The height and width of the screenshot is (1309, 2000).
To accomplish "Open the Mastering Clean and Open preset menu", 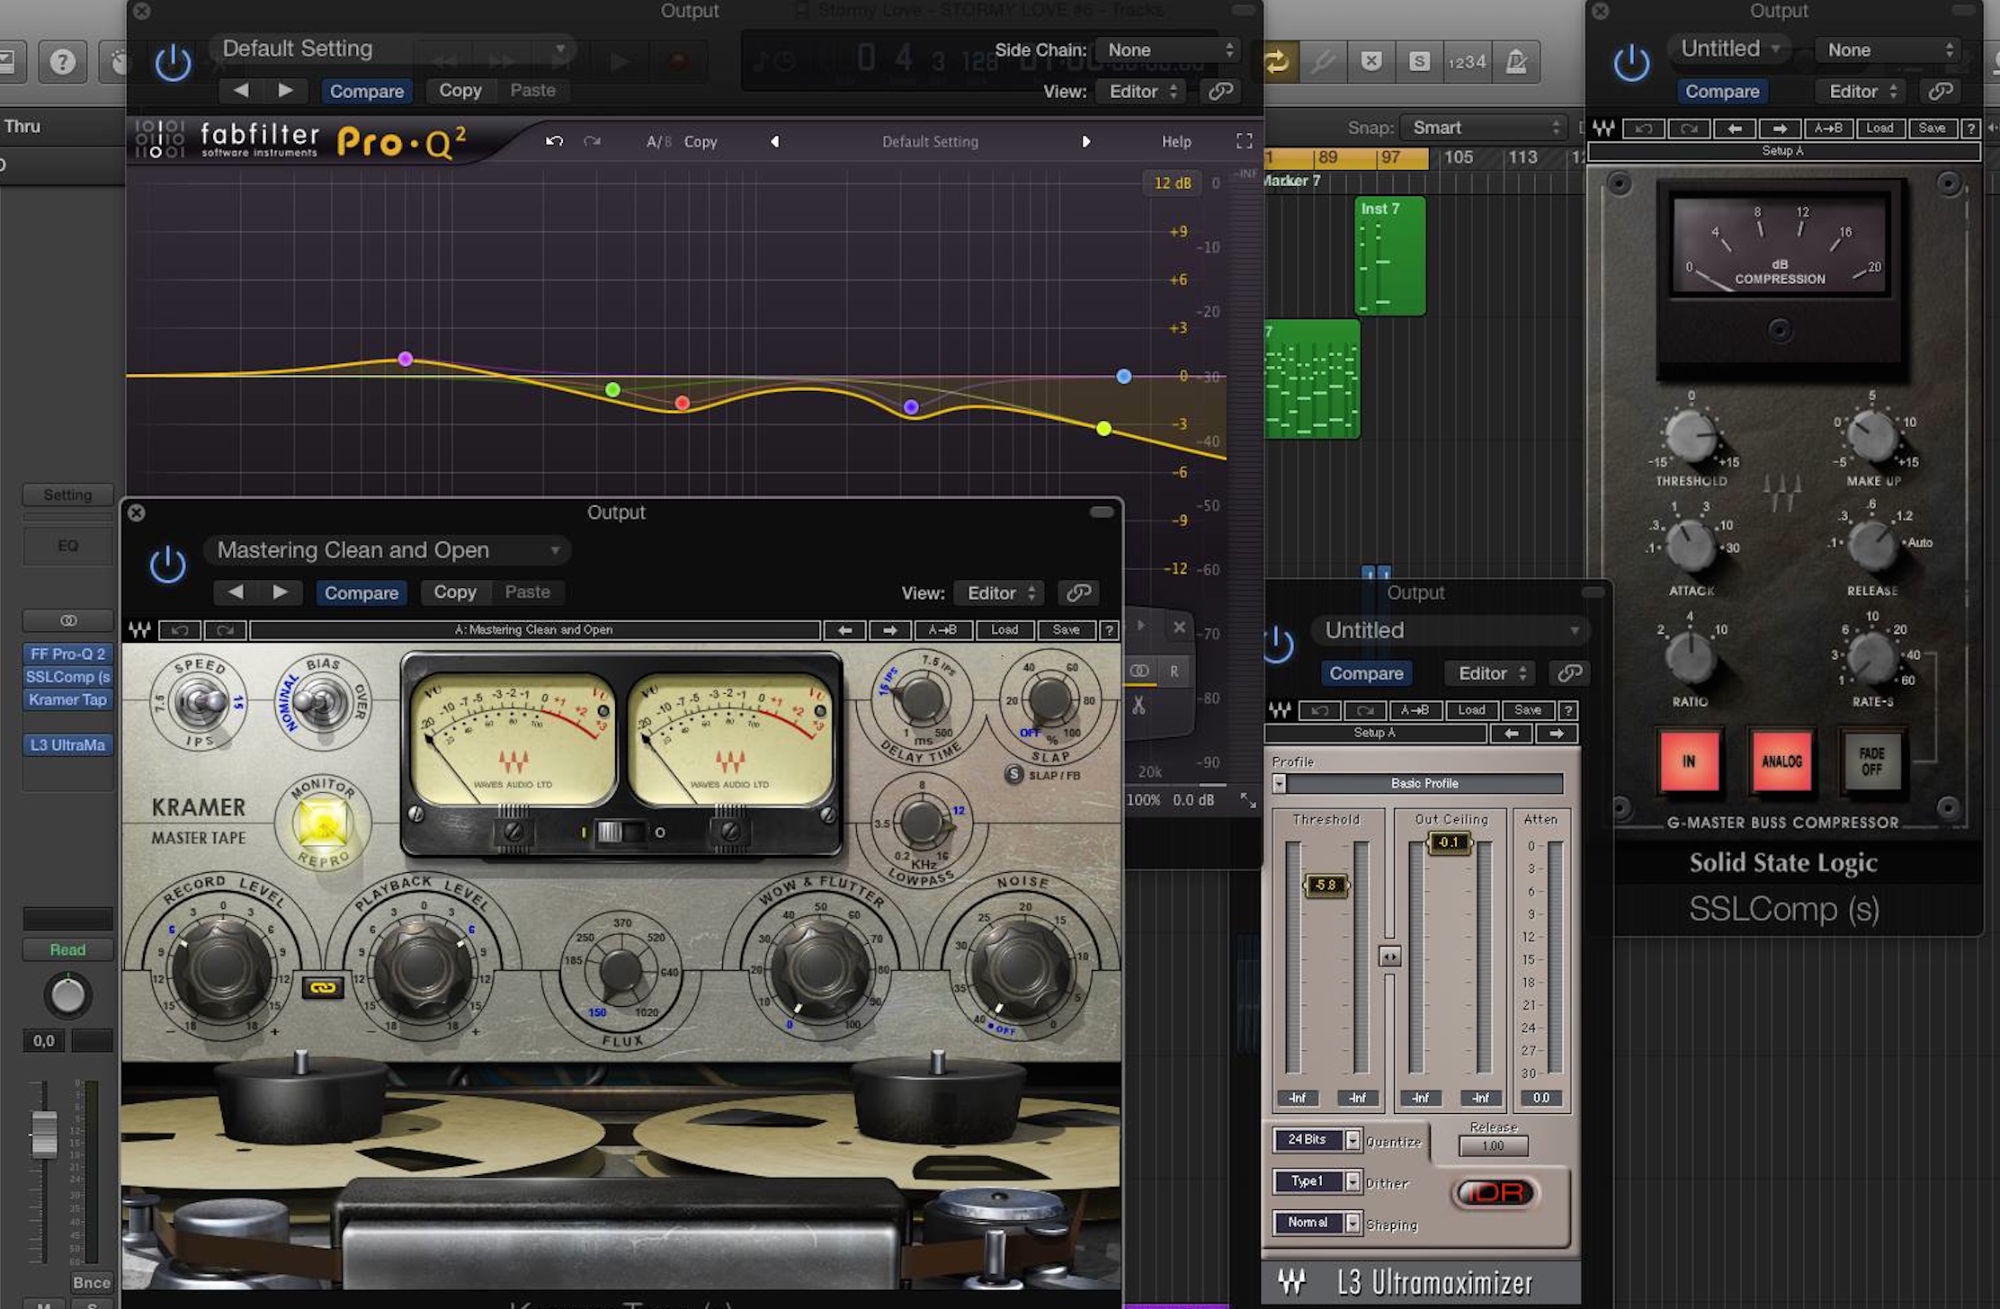I will [387, 550].
